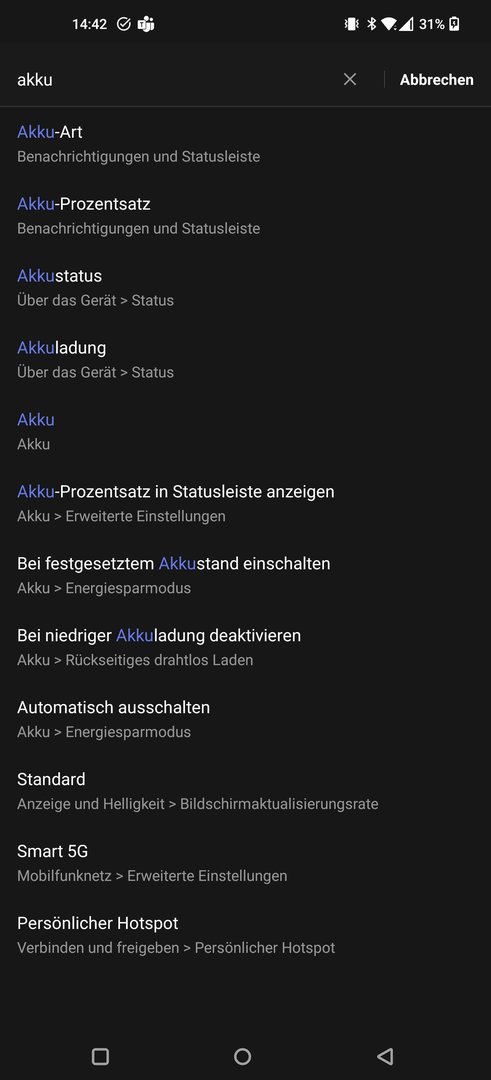This screenshot has width=491, height=1080.
Task: Tap the Bluetooth status bar icon
Action: 371,24
